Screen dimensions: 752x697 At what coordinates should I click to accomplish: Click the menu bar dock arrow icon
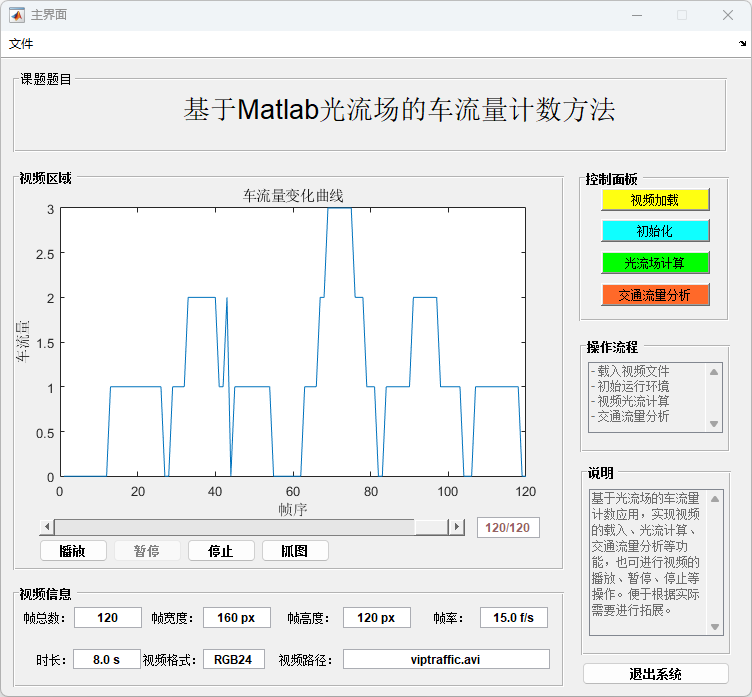[742, 44]
